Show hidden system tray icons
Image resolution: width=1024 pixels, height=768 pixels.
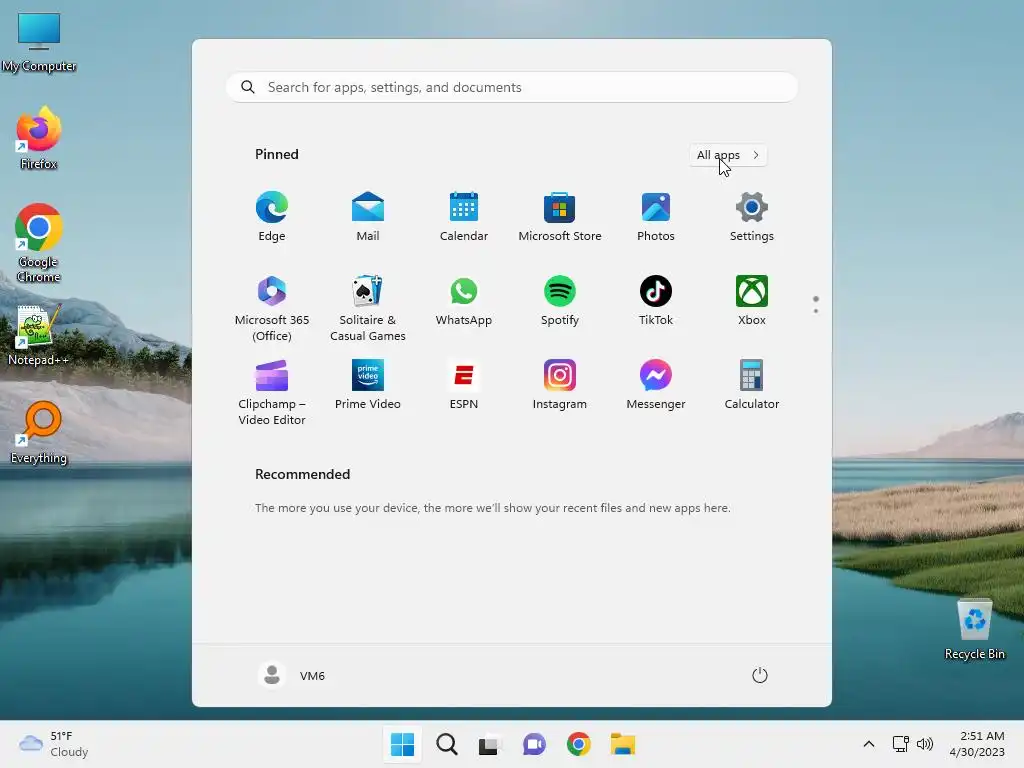point(869,744)
